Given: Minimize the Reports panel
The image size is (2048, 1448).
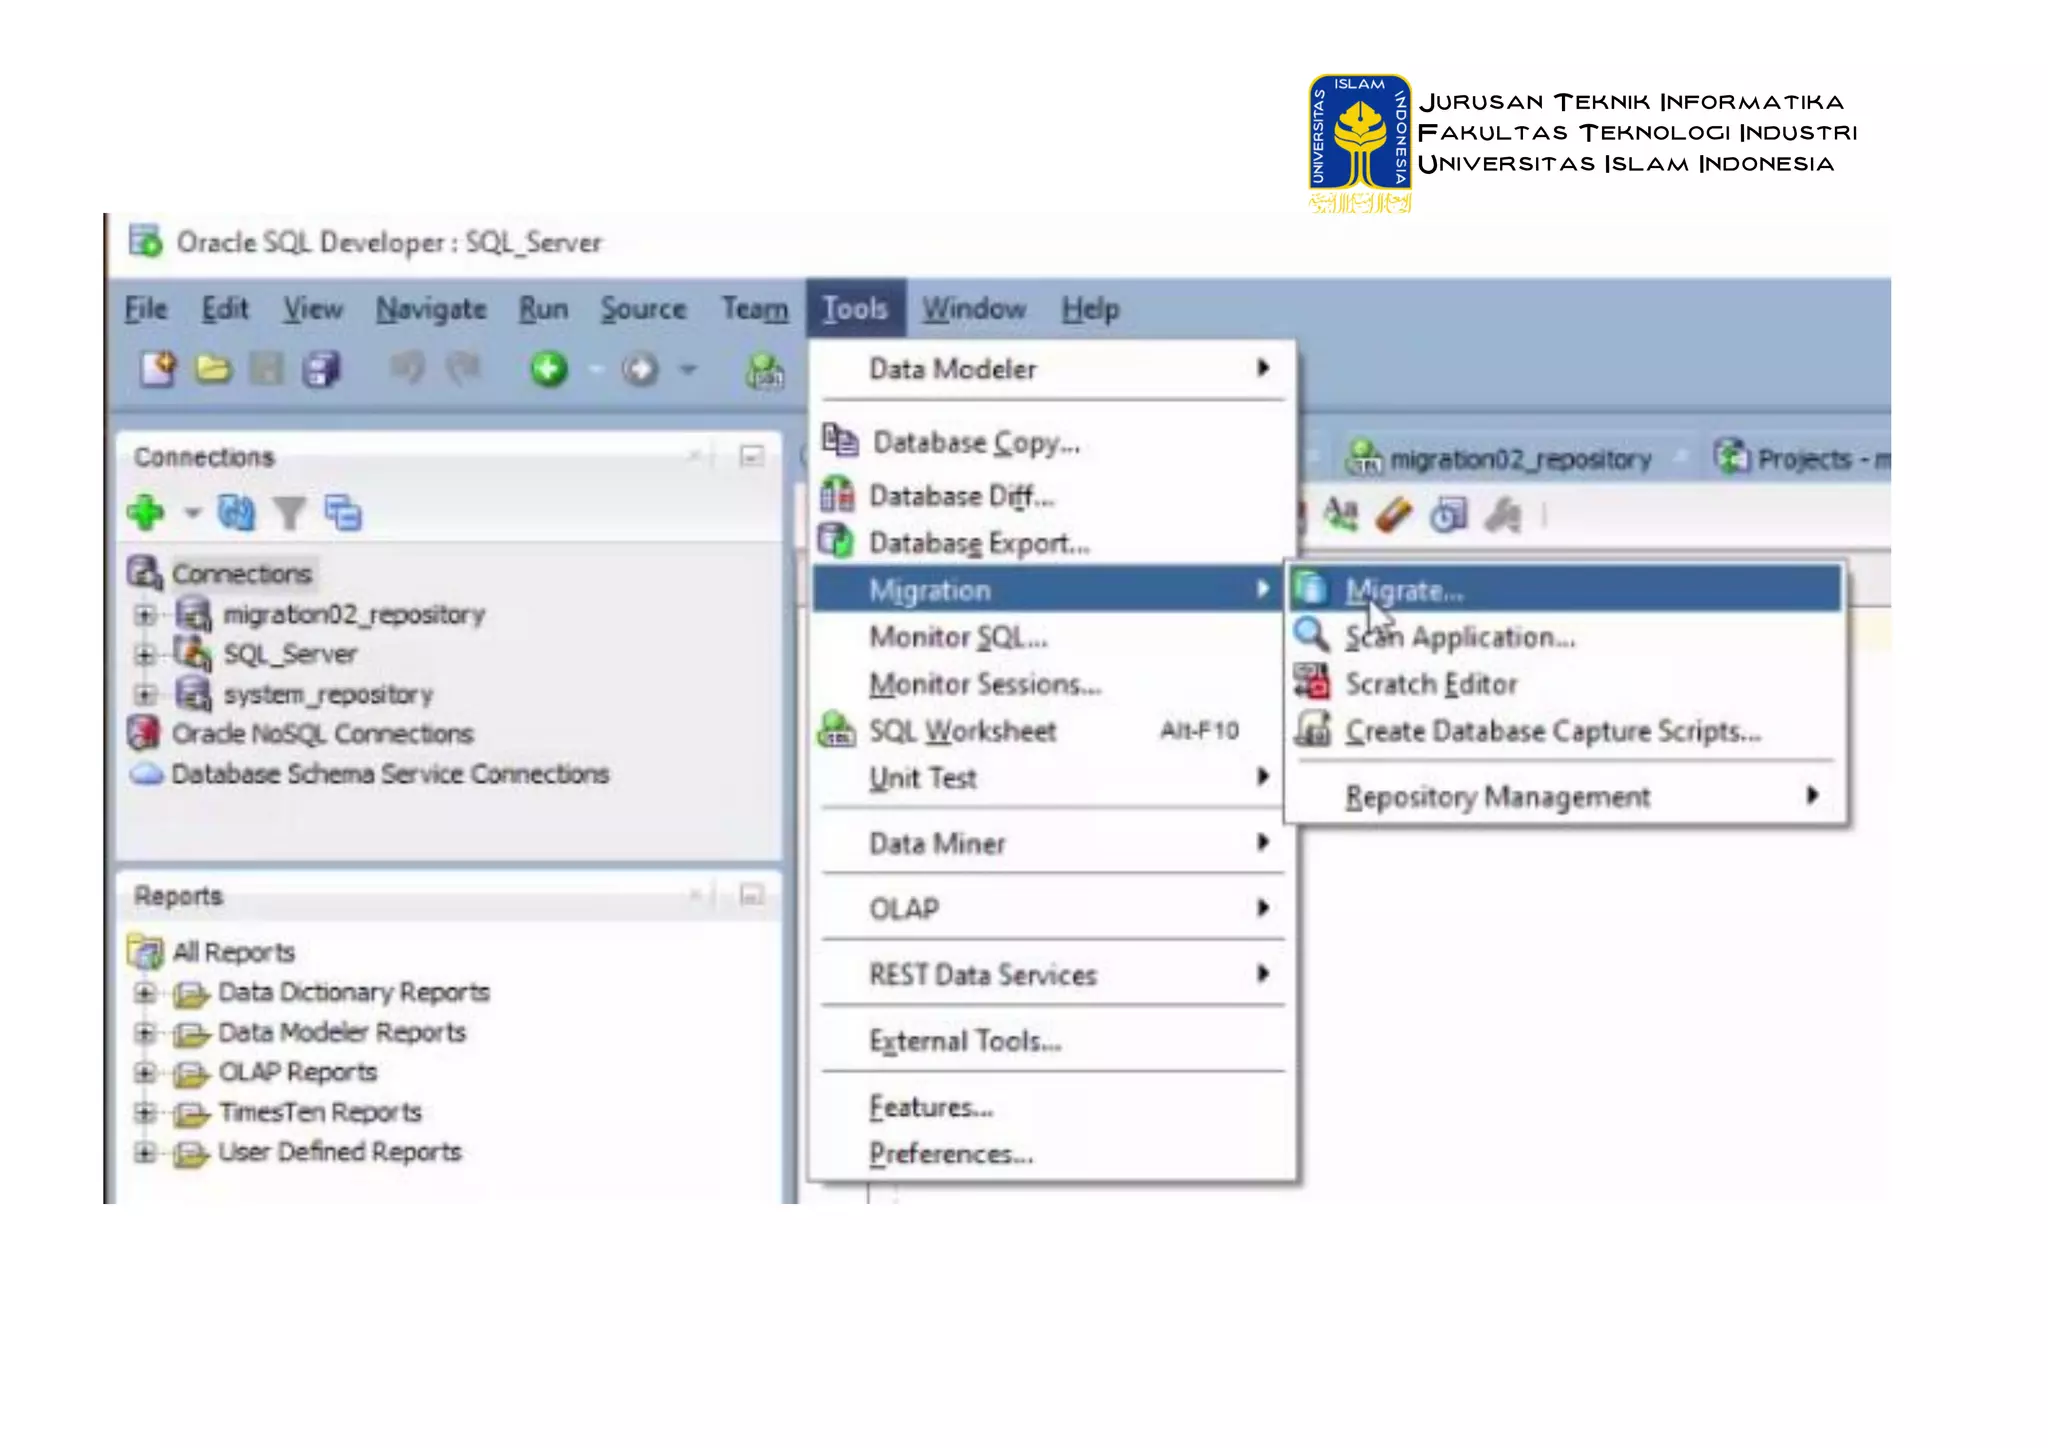Looking at the screenshot, I should coord(751,894).
